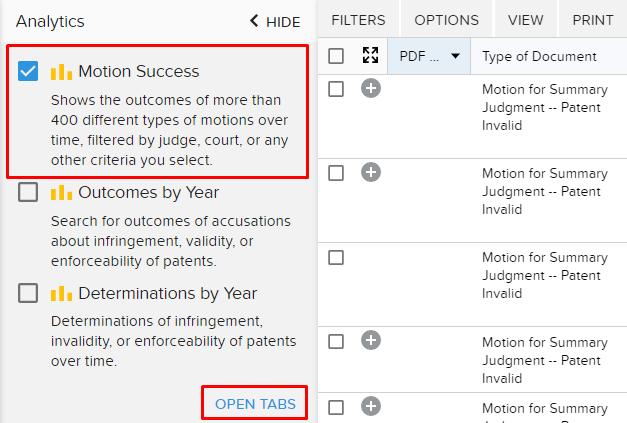Click the plus icon on first document row
This screenshot has height=423, width=627.
click(371, 88)
